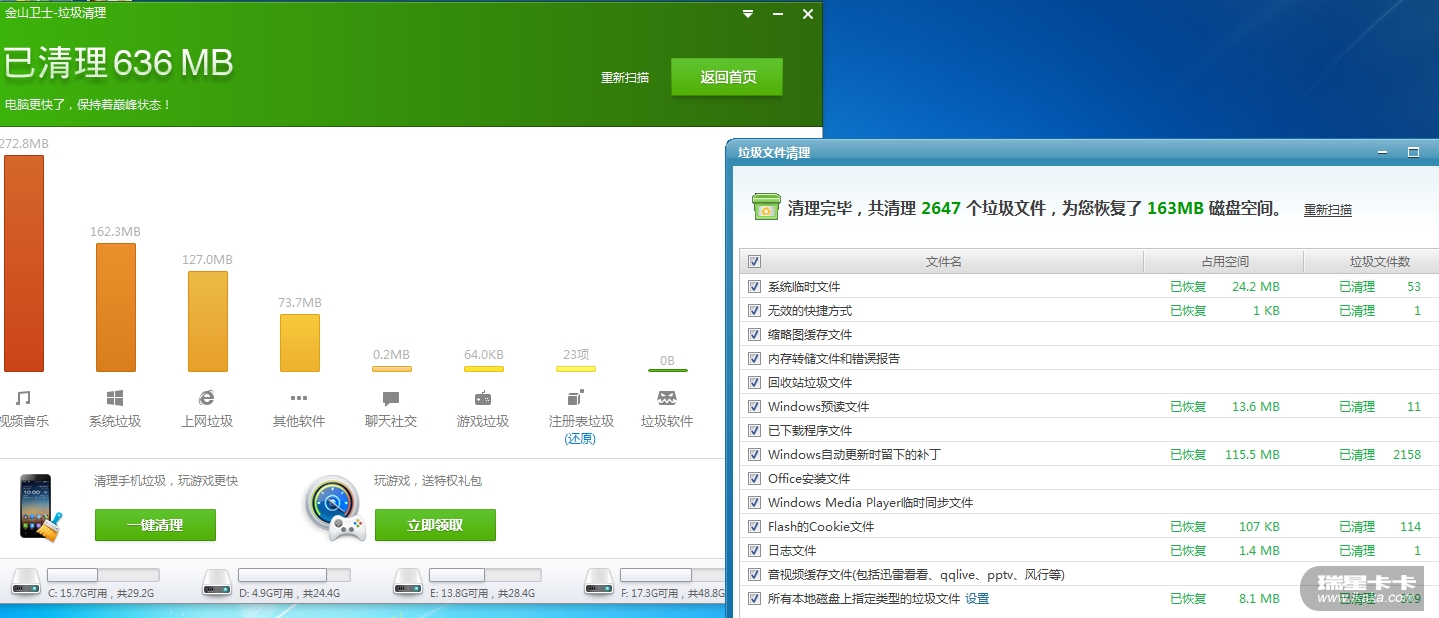Click the Windows logo system junk icon
Screen dimensions: 1439x618
(x=115, y=398)
